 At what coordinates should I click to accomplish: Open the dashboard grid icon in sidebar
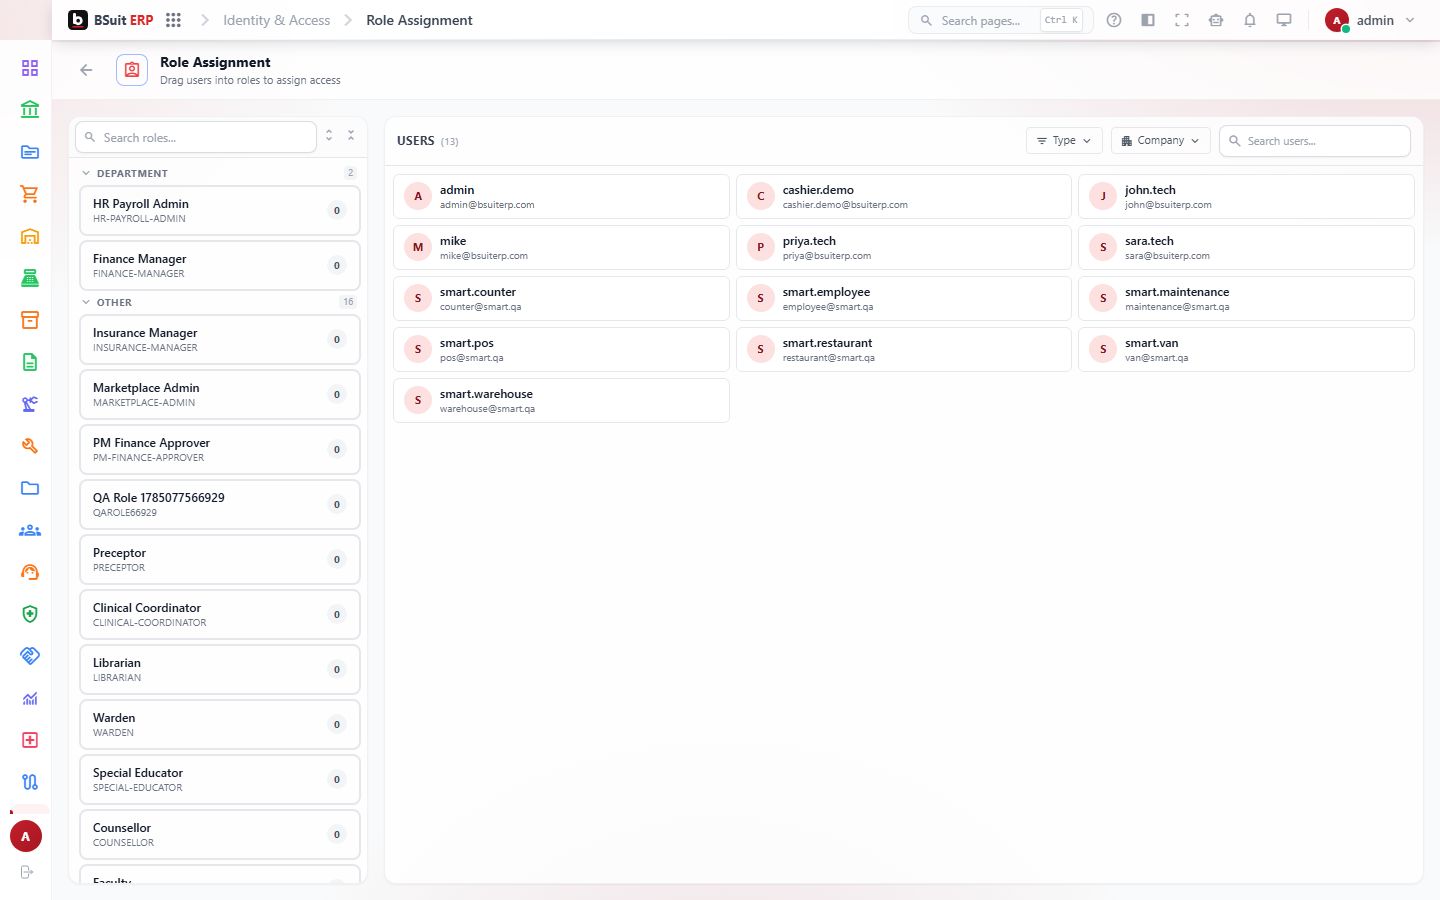pyautogui.click(x=30, y=68)
